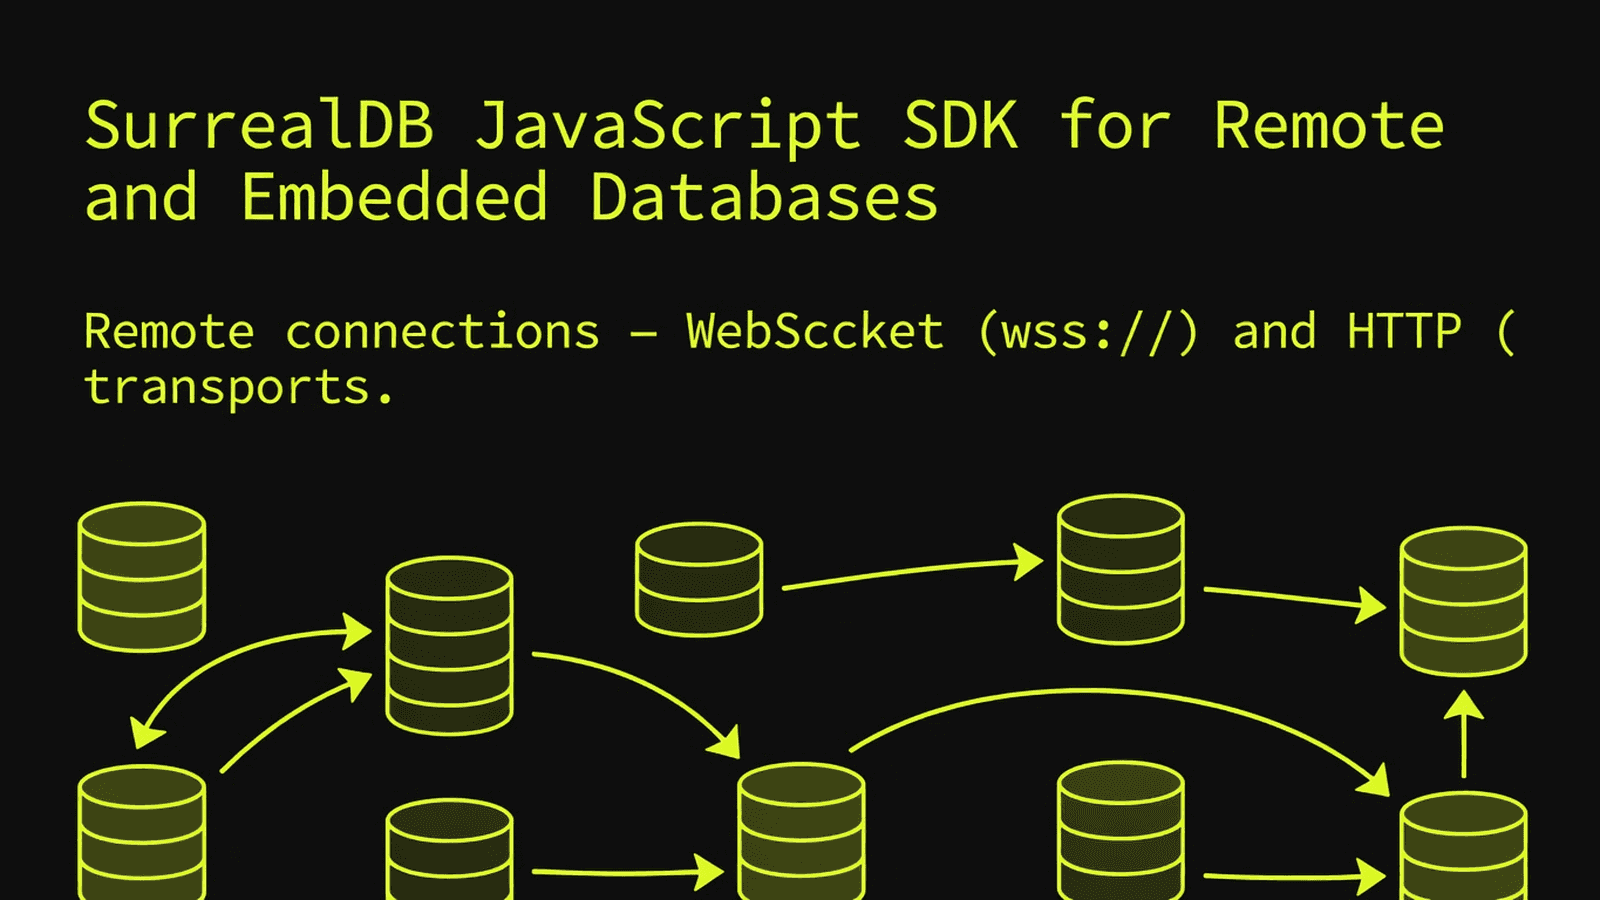Click the word "Databases" in the heading

pos(764,196)
